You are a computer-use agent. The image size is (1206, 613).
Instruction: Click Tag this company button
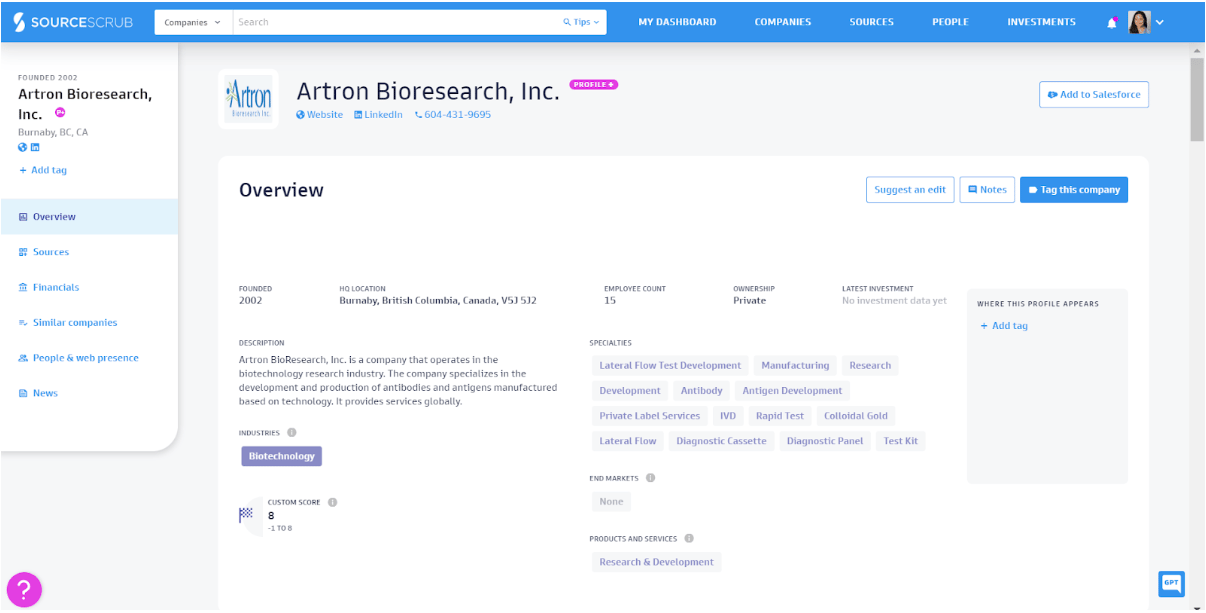[x=1074, y=190]
